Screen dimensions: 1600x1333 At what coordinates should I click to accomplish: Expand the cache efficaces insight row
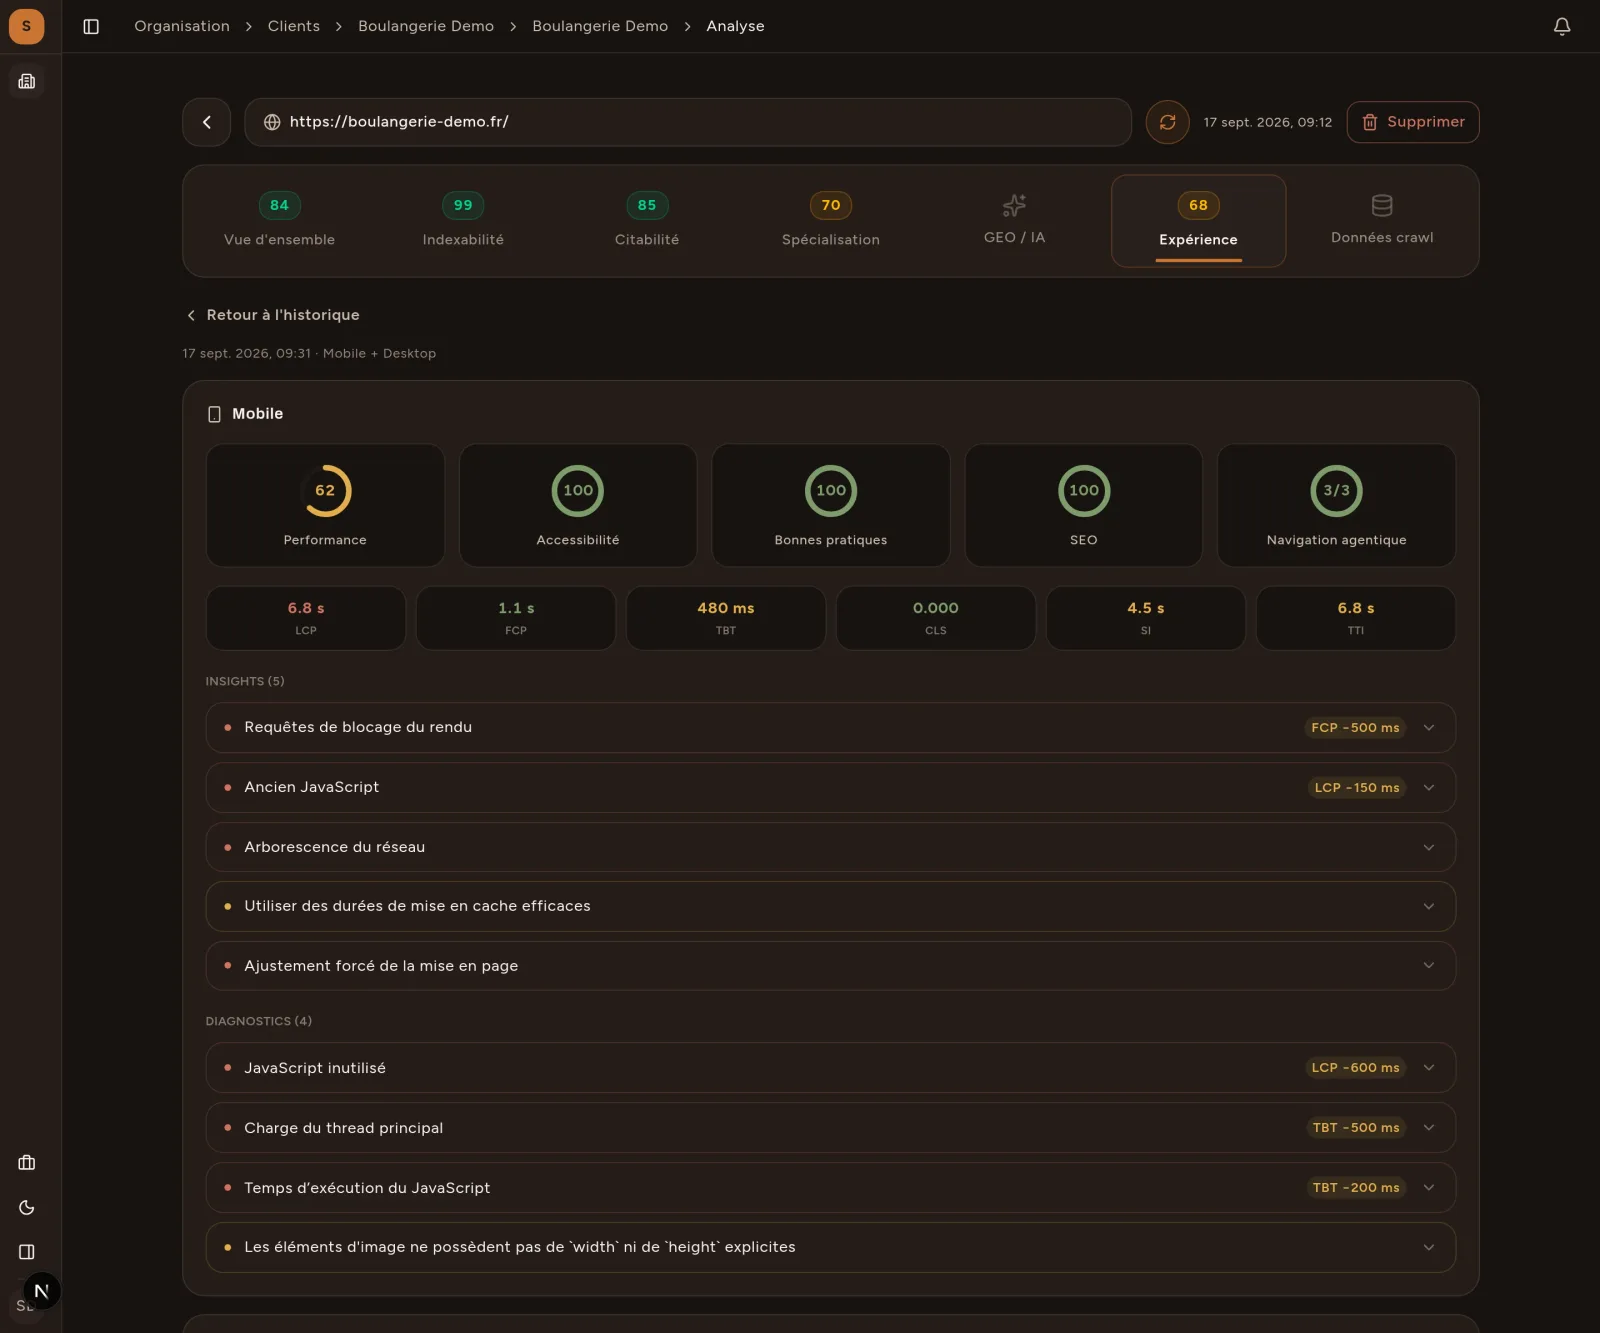coord(830,906)
